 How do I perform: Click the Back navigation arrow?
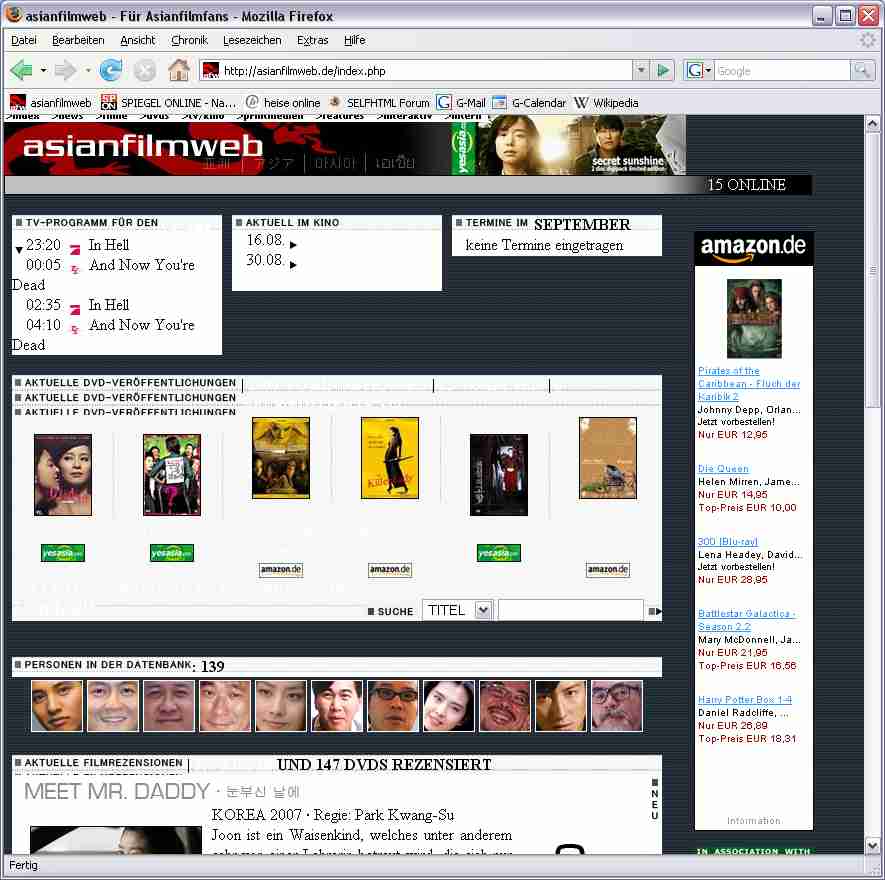point(21,70)
